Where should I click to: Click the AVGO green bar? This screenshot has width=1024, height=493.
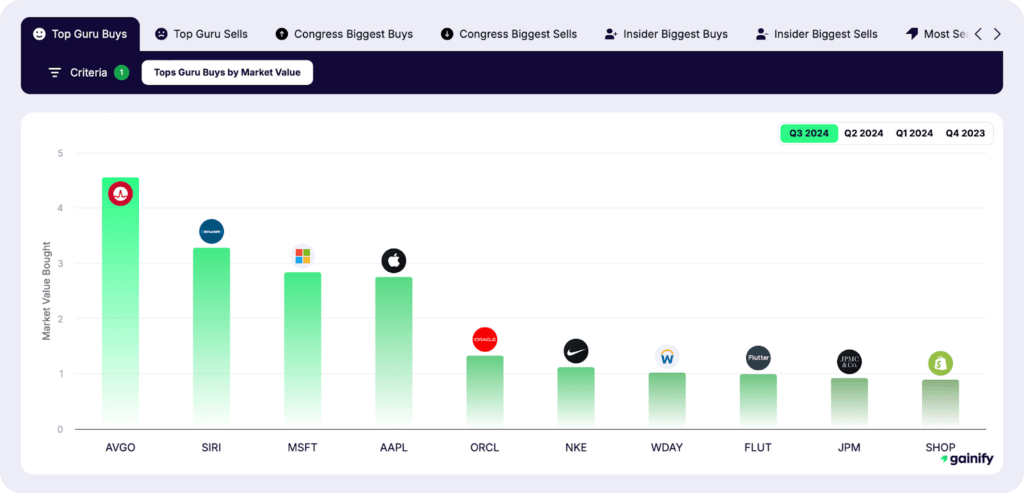[x=120, y=304]
